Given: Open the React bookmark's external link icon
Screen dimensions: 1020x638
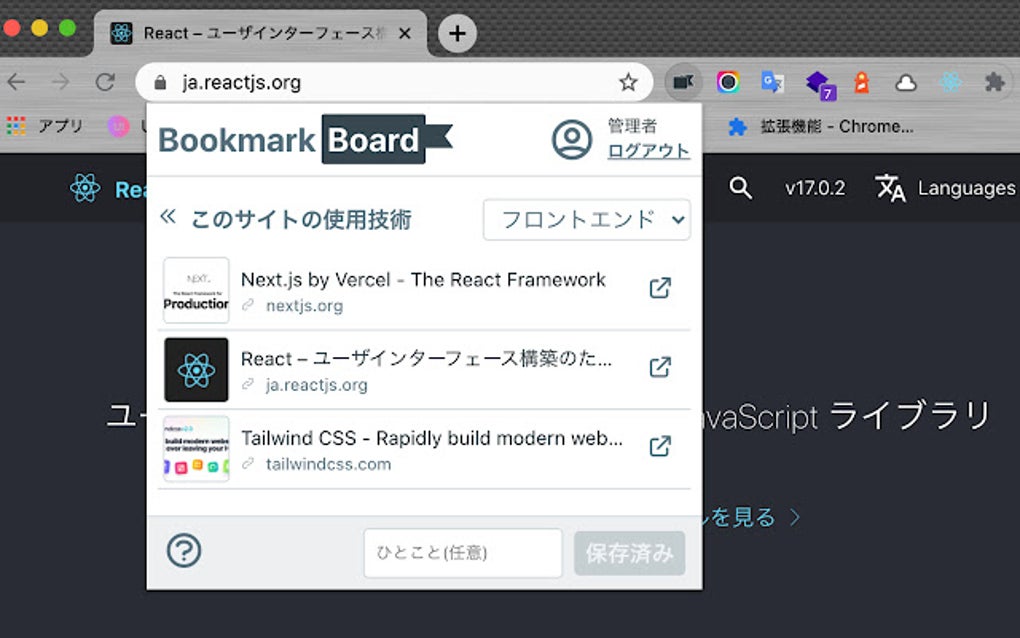Looking at the screenshot, I should 658,367.
